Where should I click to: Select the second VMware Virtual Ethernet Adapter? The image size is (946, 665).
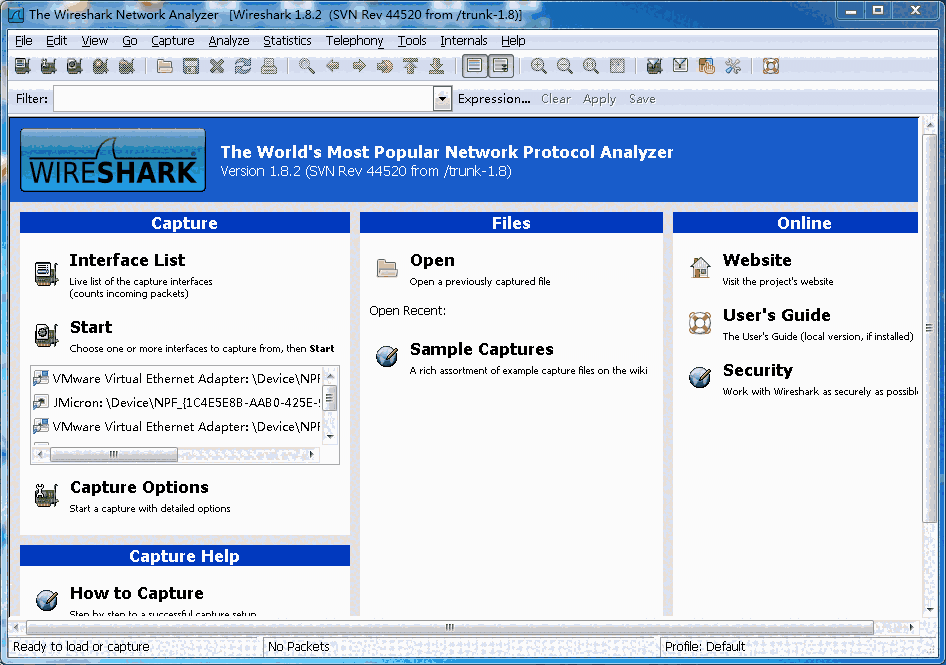pos(180,426)
